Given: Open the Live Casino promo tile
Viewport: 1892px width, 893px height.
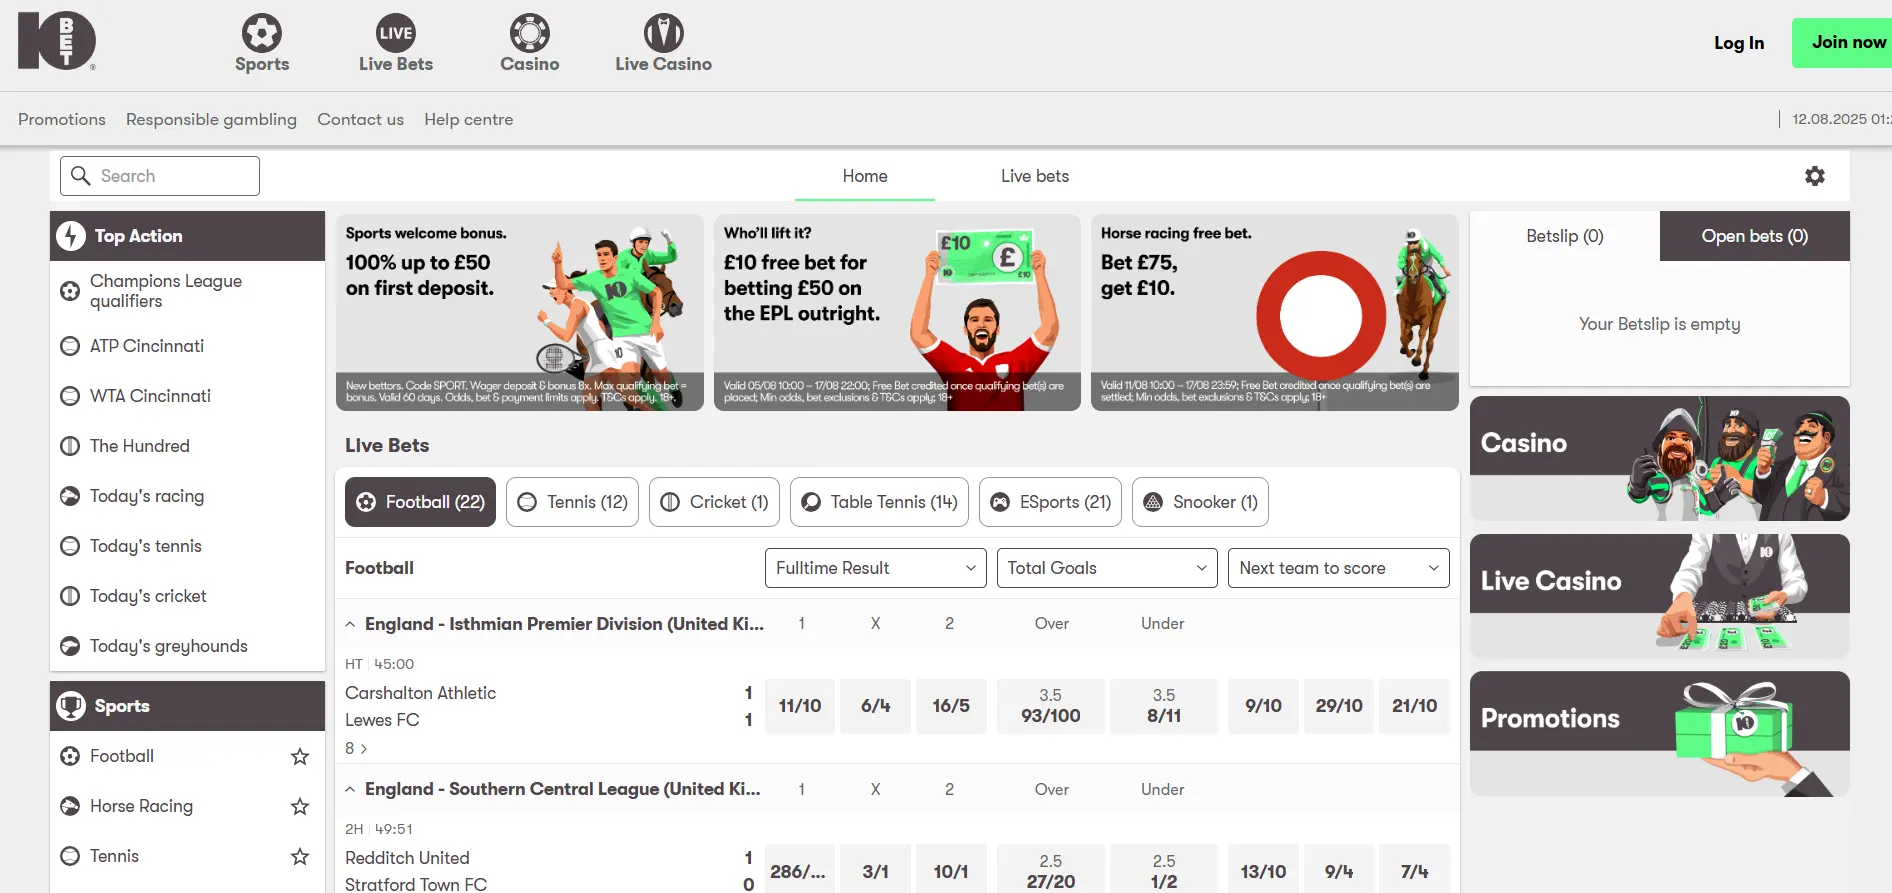Looking at the screenshot, I should [x=1660, y=596].
